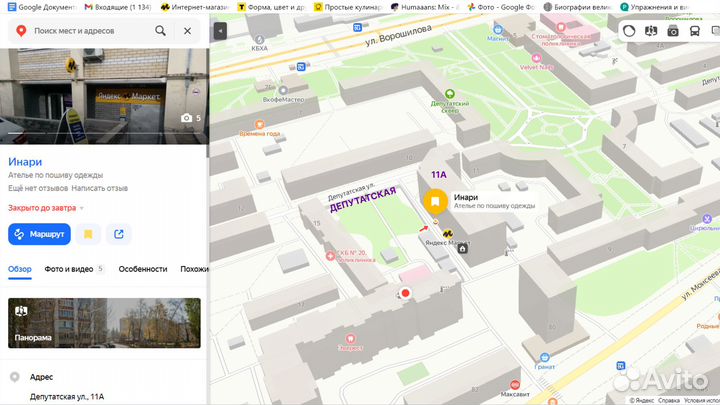
Task: Click the search magnifier icon
Action: coord(161,31)
